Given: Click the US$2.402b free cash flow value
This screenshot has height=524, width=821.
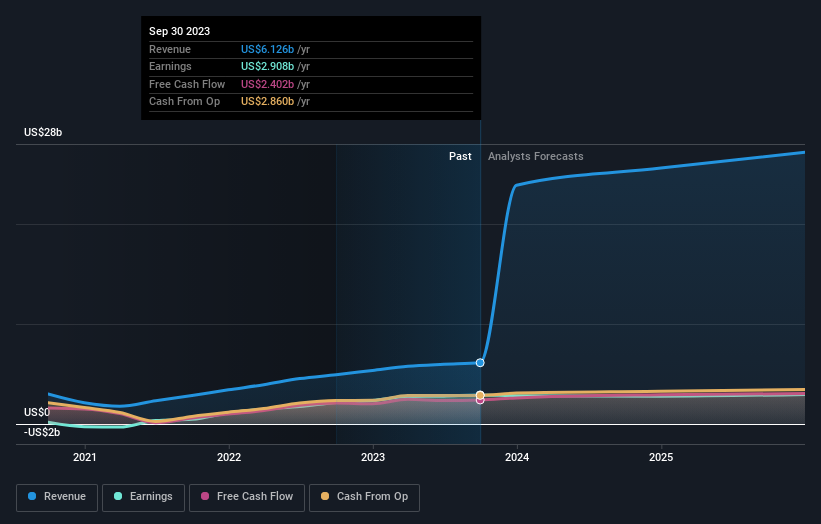Looking at the screenshot, I should [268, 84].
